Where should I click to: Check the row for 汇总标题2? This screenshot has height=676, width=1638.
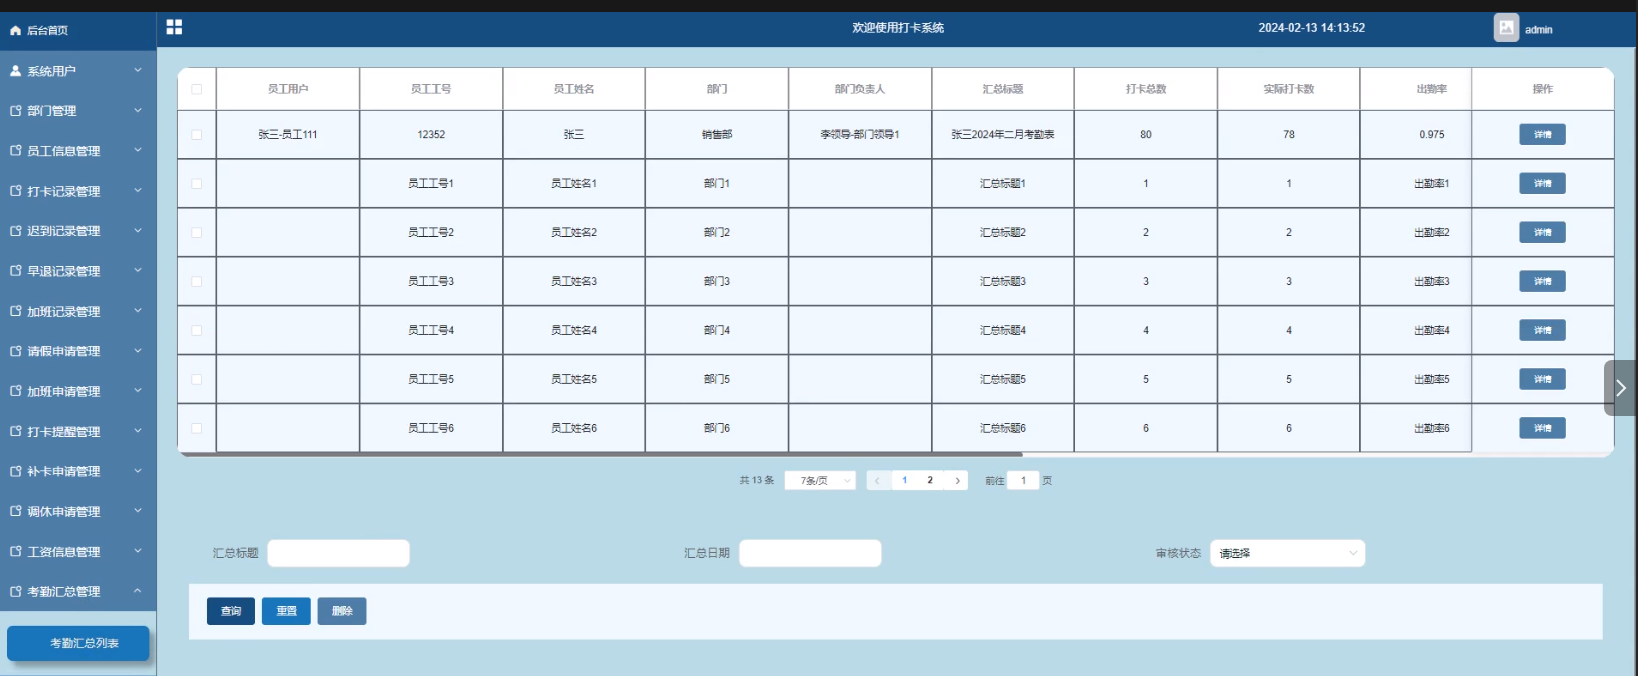pos(197,233)
